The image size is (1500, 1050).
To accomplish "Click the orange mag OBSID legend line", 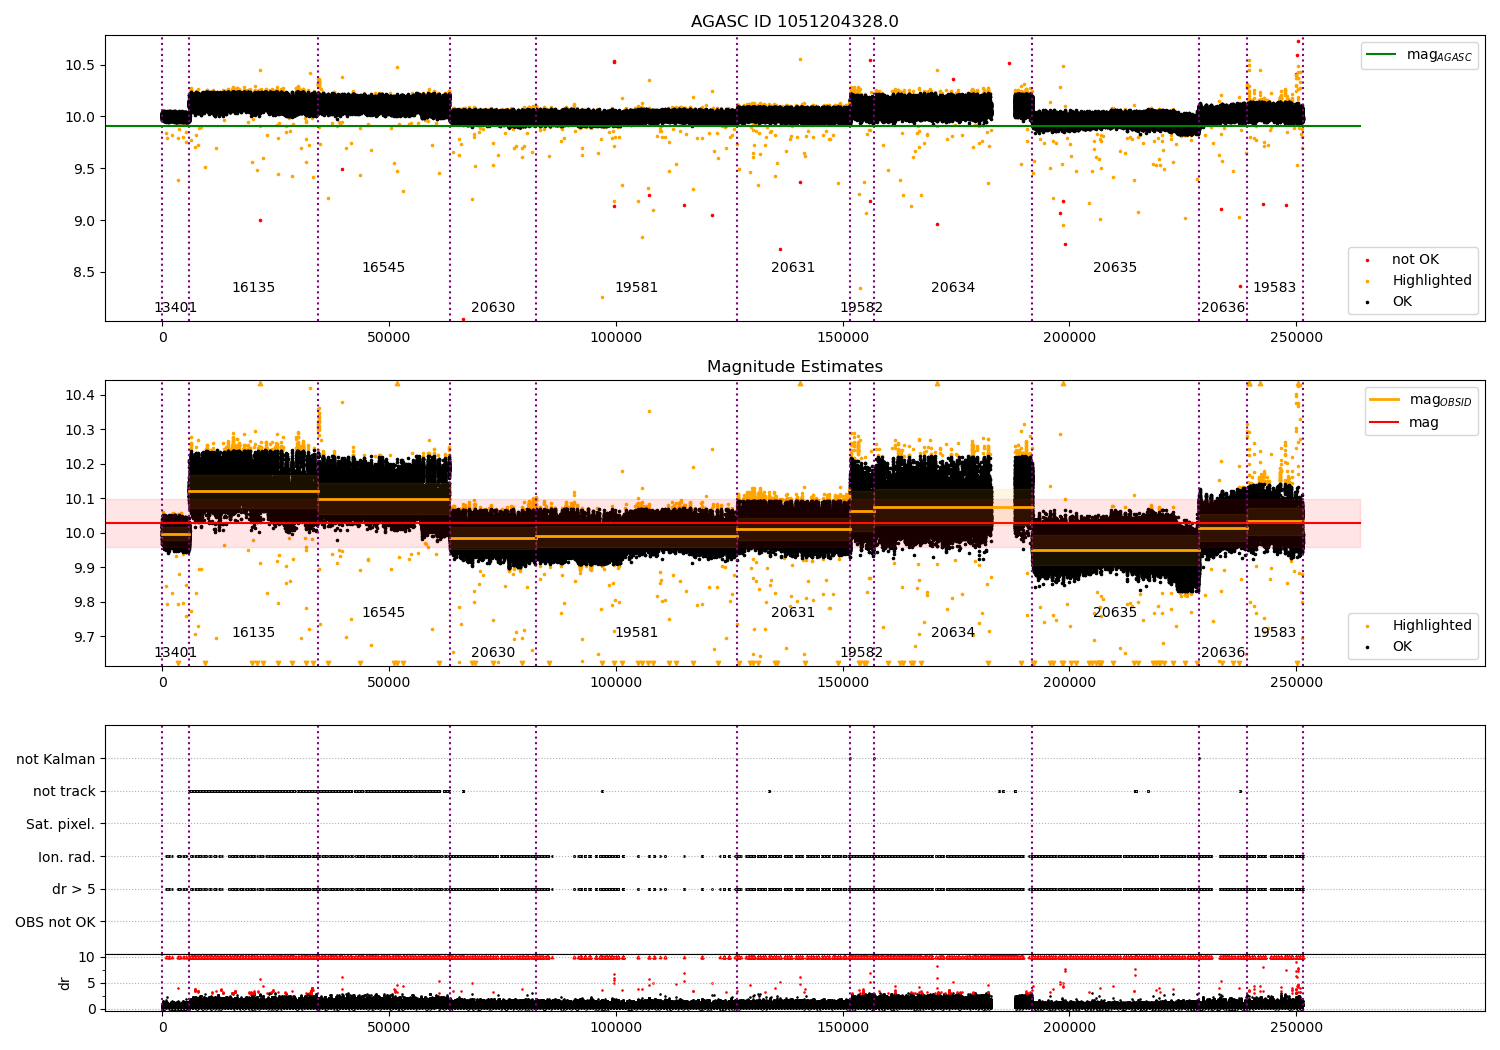I will pyautogui.click(x=1385, y=399).
